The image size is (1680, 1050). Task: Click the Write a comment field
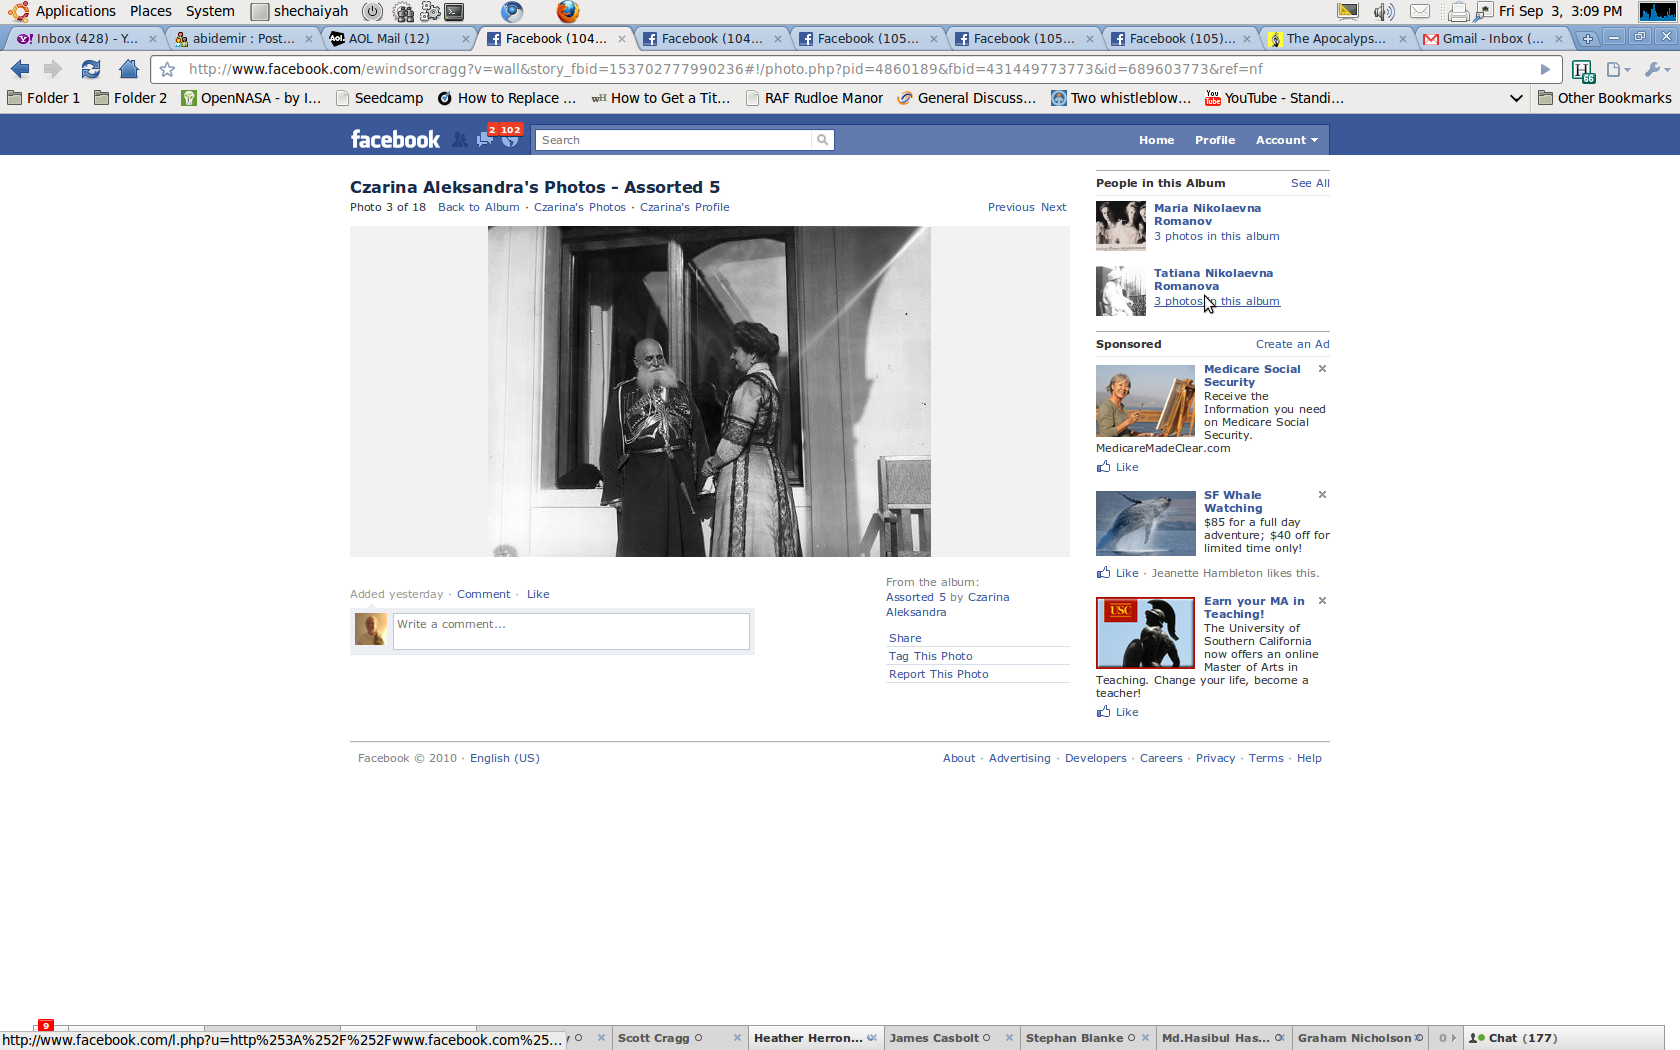pos(570,631)
